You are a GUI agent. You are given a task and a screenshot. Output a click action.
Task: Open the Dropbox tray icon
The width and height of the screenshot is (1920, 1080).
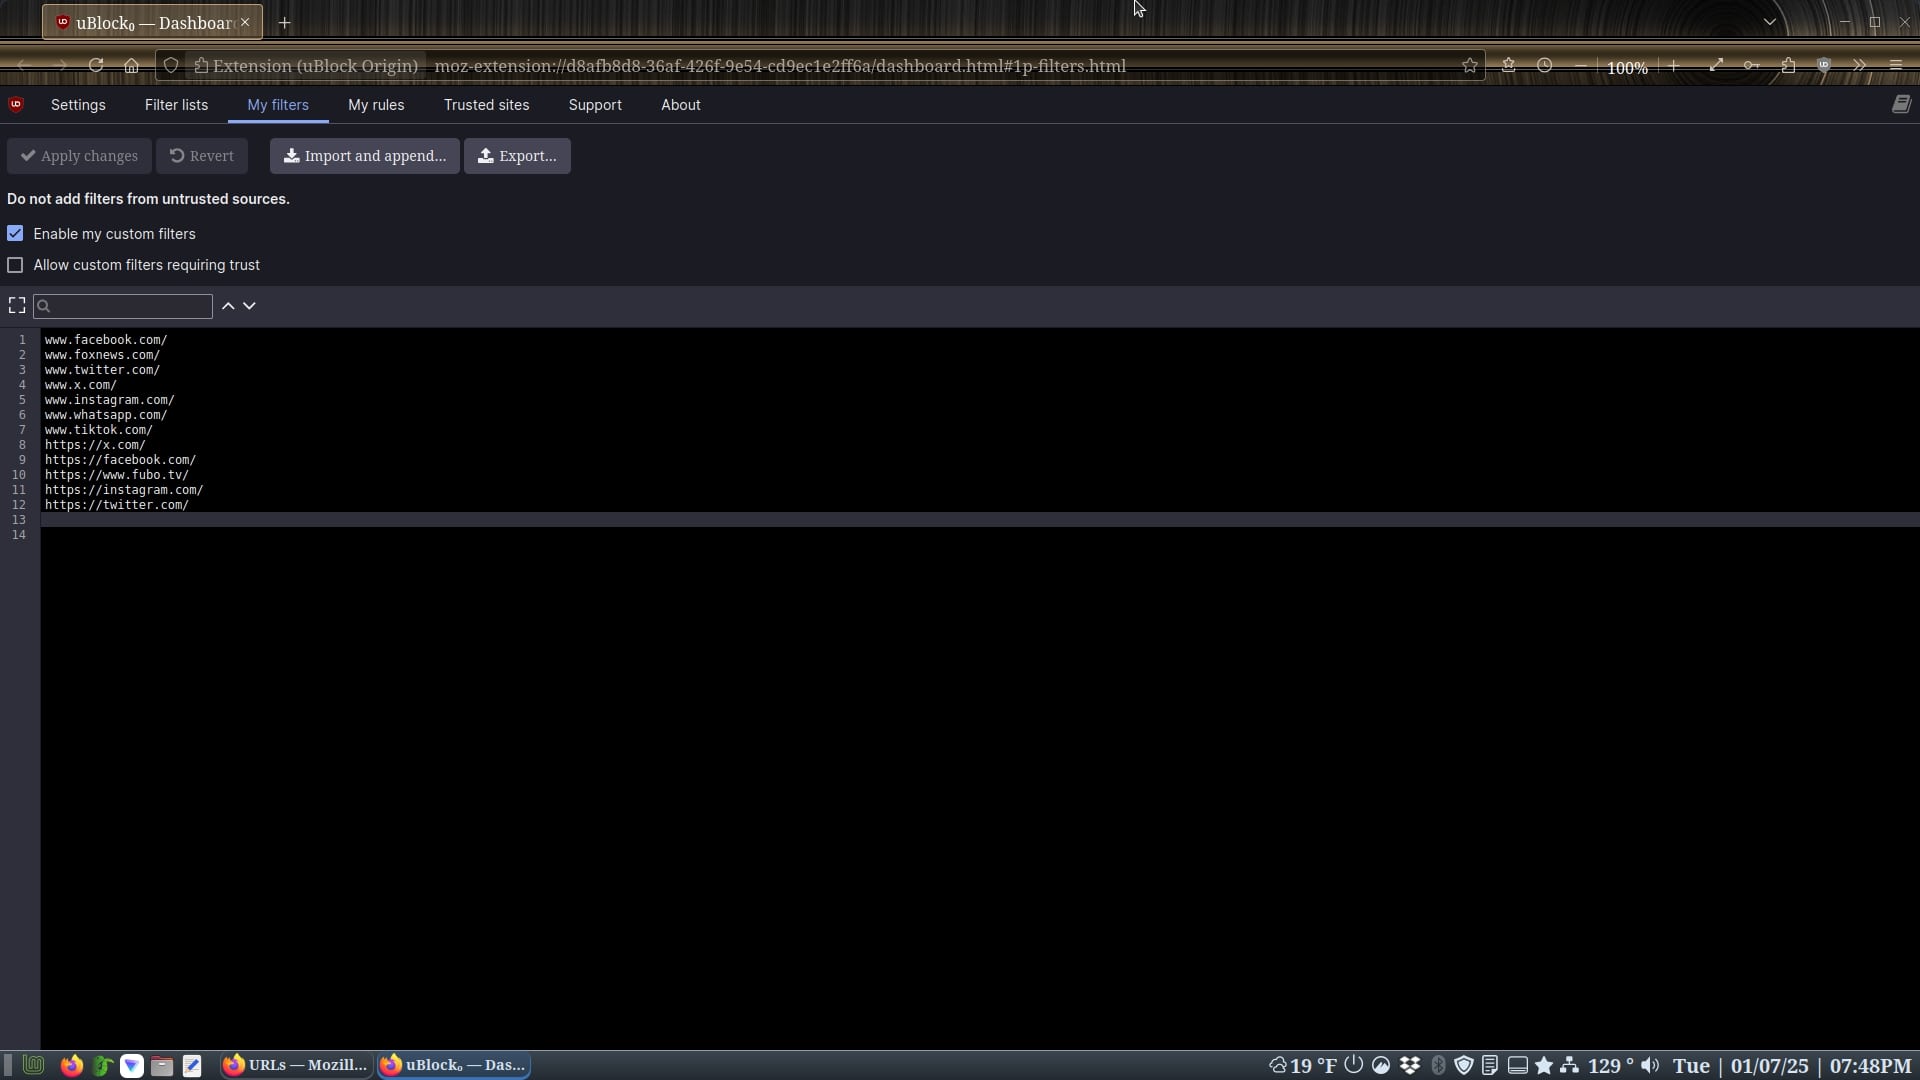tap(1410, 1065)
